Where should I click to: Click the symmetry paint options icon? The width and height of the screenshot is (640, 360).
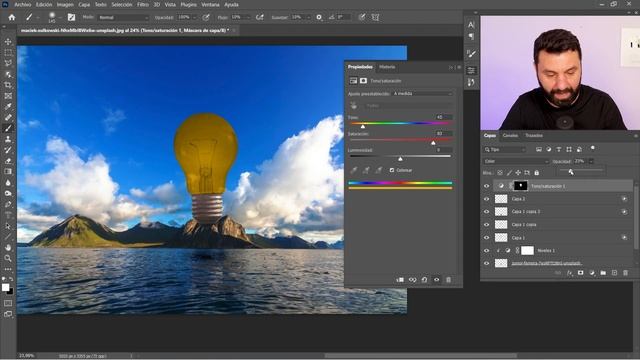[375, 17]
